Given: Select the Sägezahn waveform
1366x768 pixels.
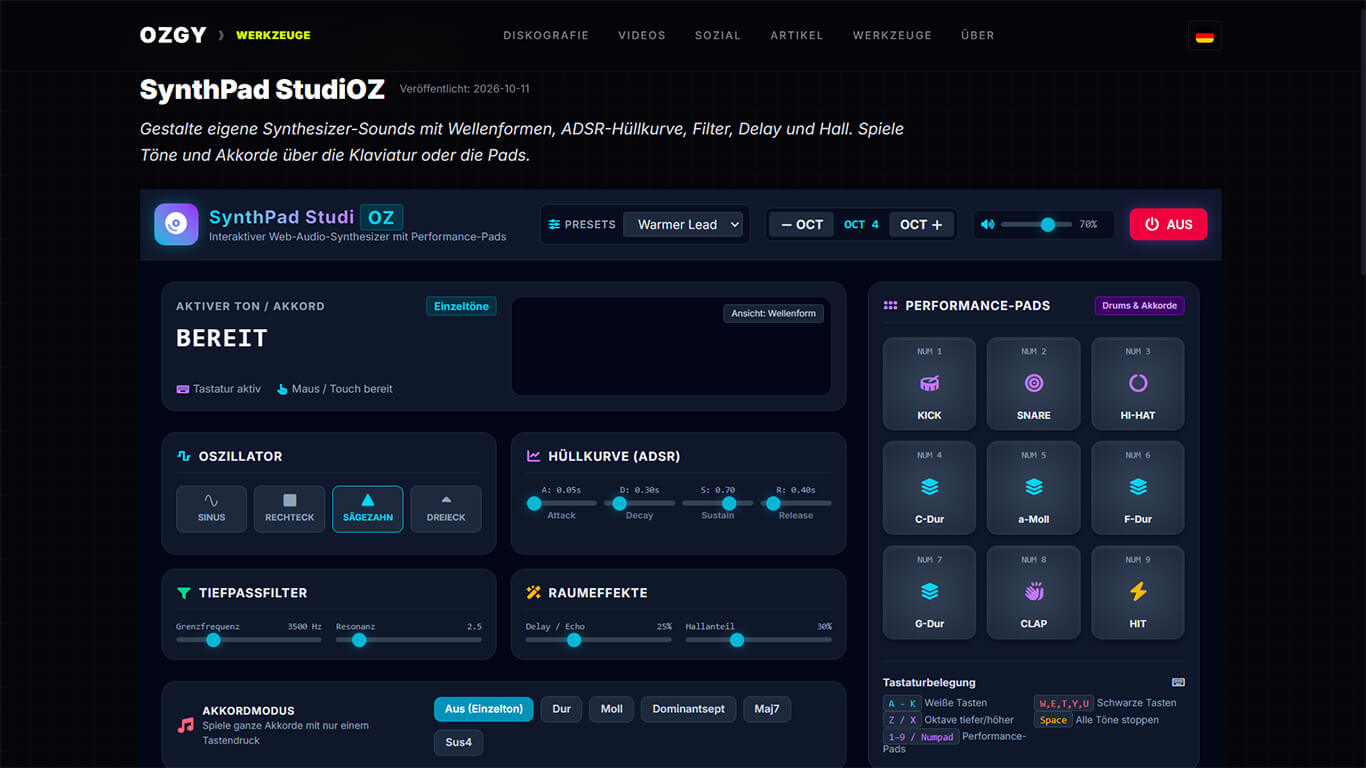Looking at the screenshot, I should 368,509.
